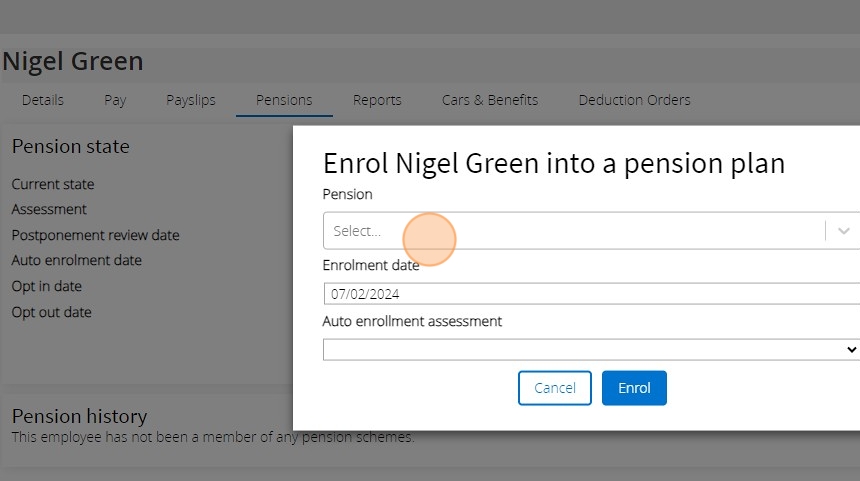Open the Reports tab

tap(377, 100)
